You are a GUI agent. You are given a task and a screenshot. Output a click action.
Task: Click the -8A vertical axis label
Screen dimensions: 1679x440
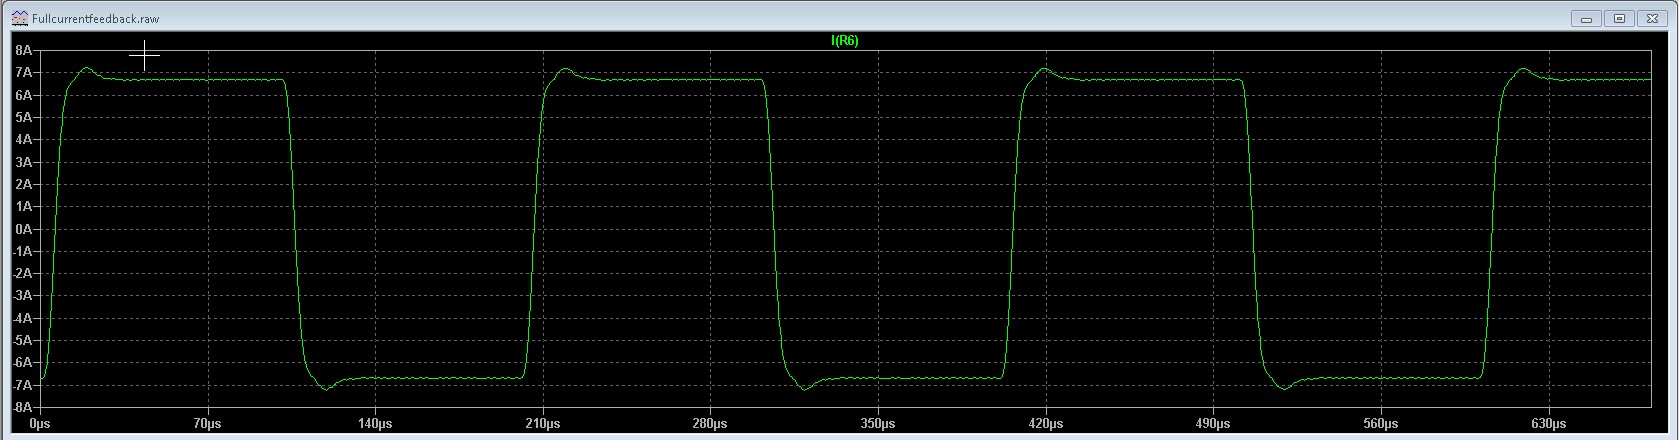pos(23,408)
